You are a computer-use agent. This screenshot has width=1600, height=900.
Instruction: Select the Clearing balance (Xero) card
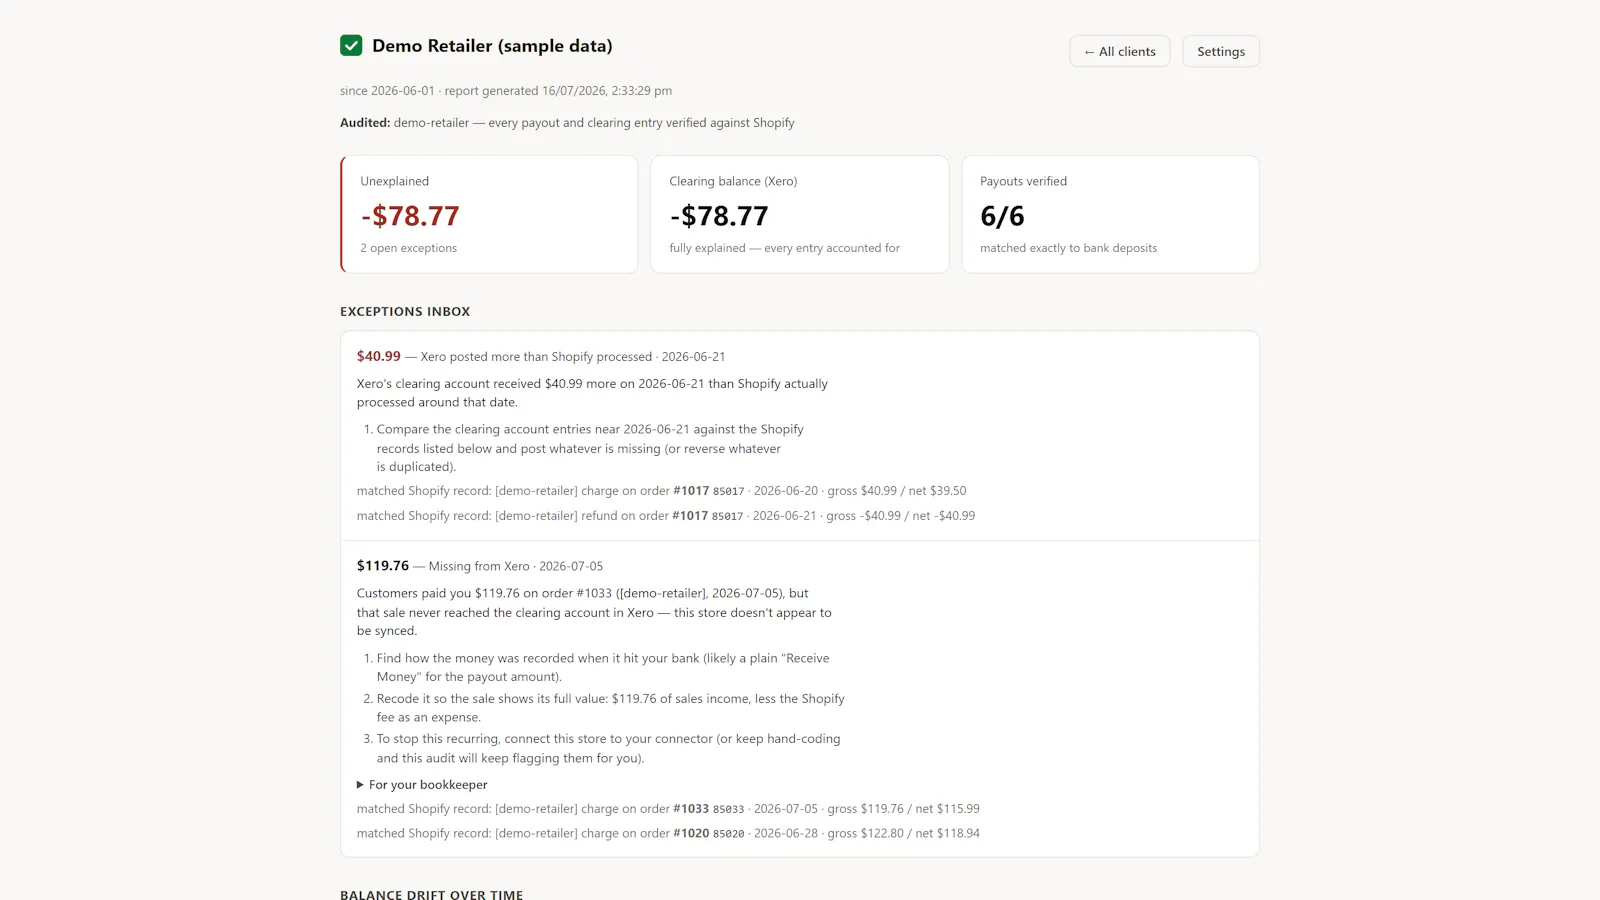[799, 214]
